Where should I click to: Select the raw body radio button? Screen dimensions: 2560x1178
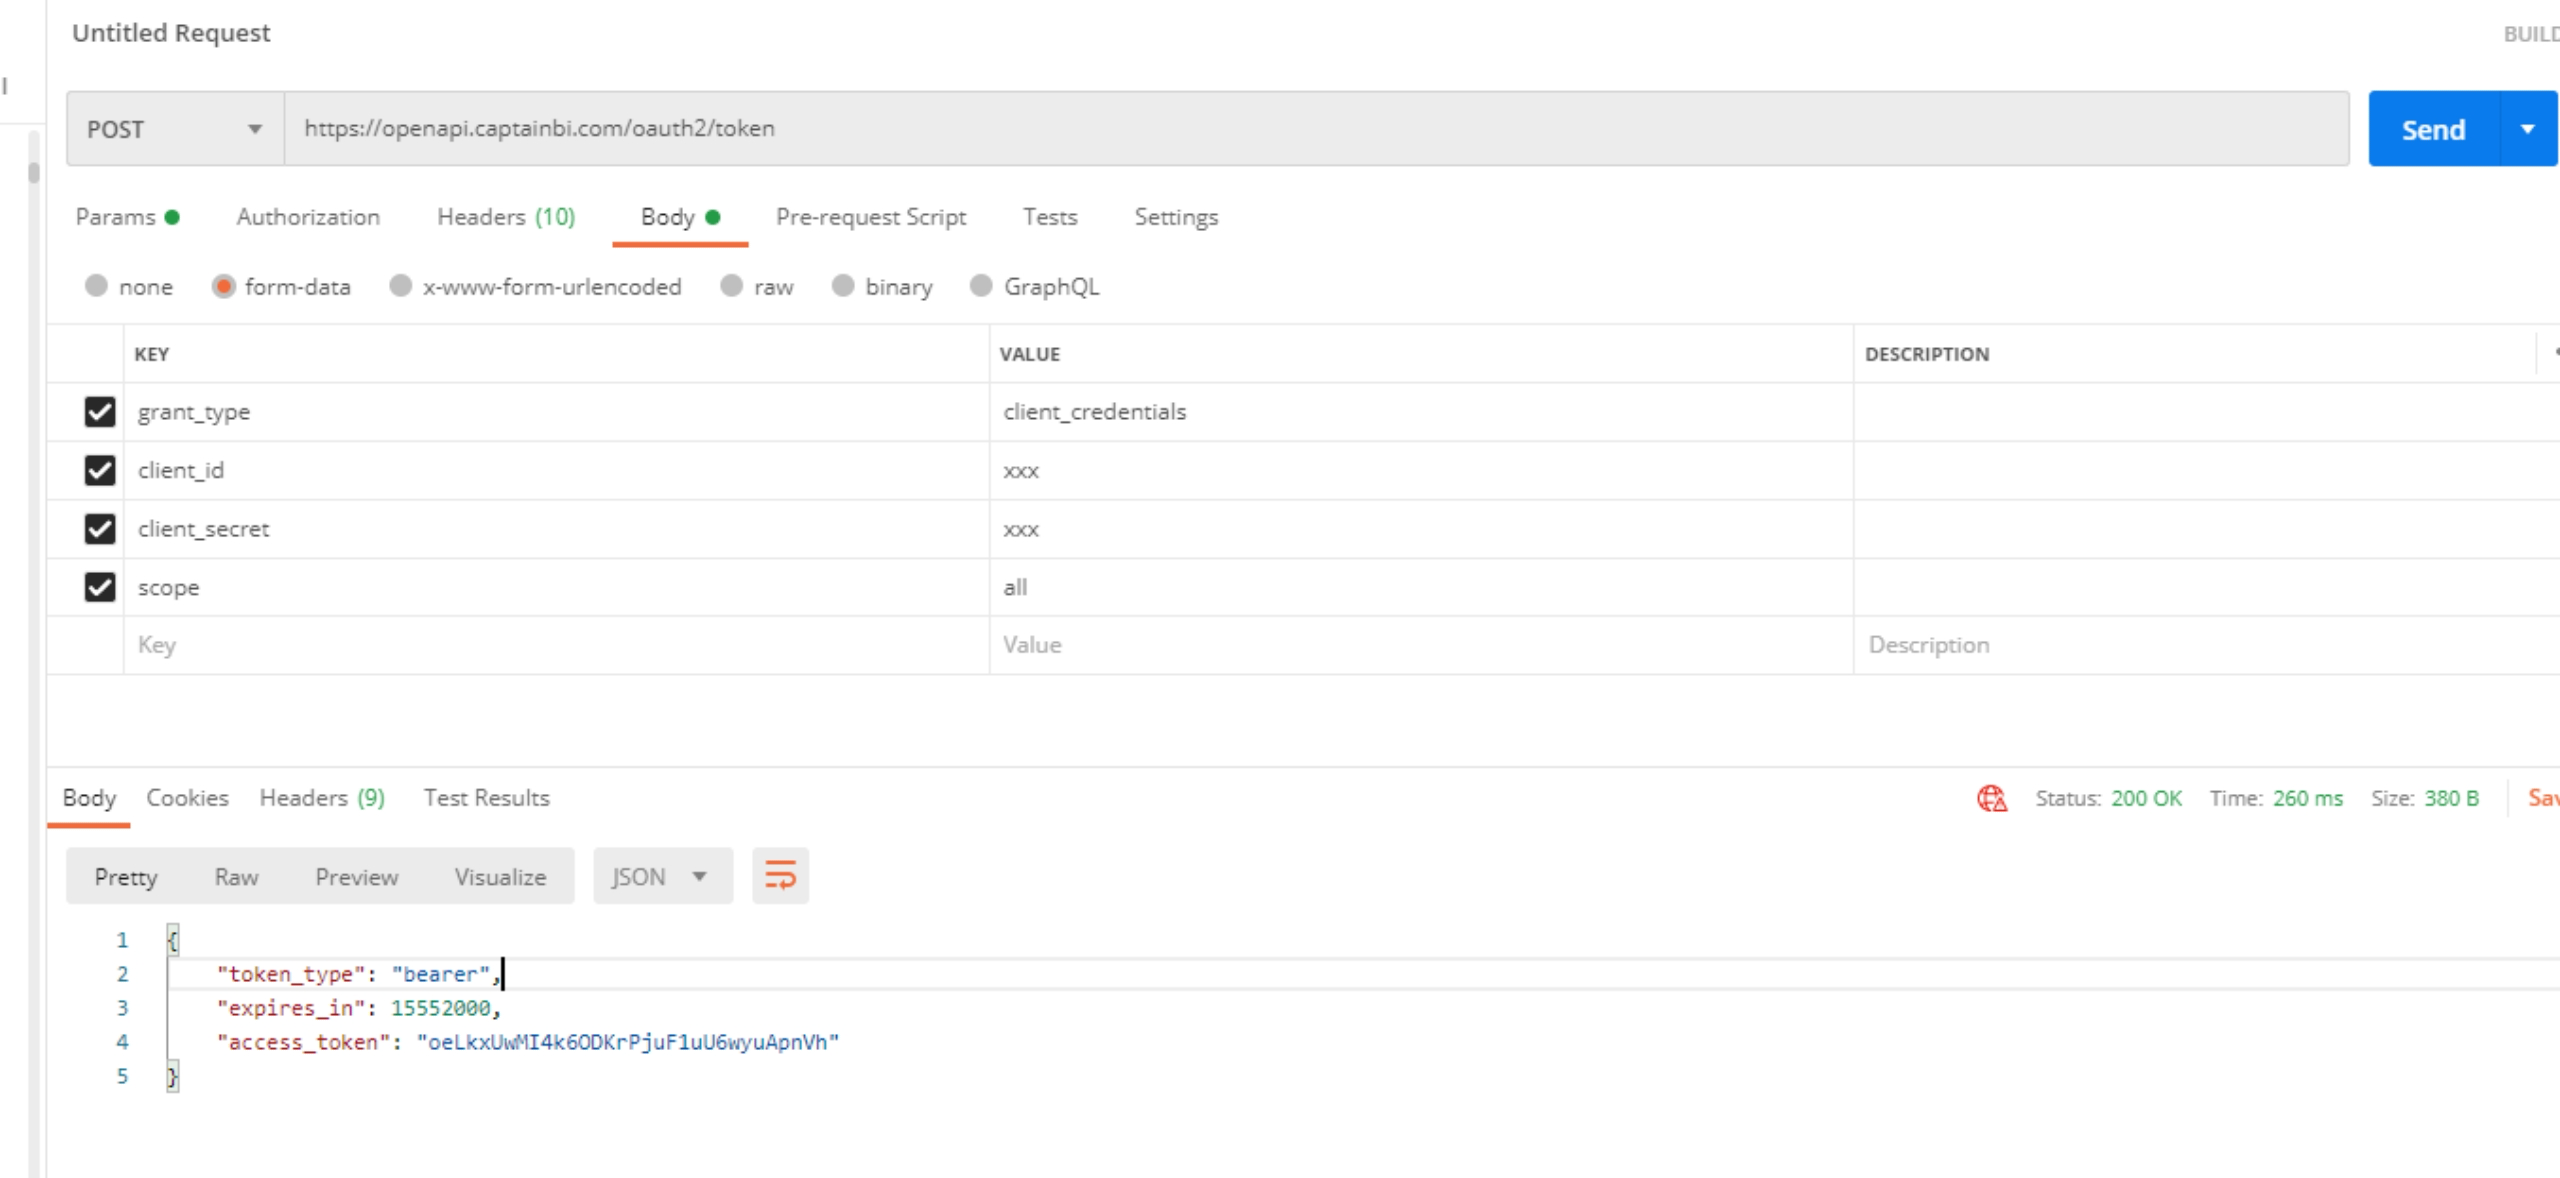[731, 286]
